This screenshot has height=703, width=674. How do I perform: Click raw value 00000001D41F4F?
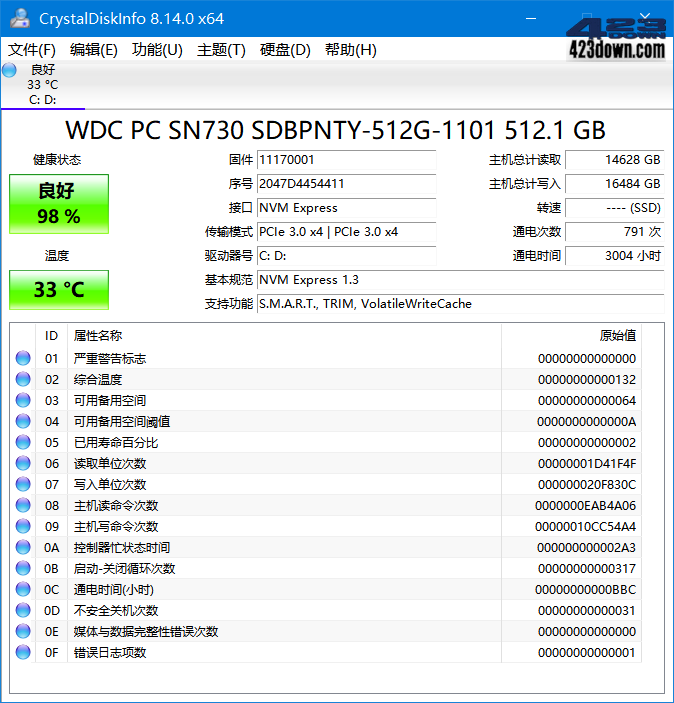click(x=587, y=464)
